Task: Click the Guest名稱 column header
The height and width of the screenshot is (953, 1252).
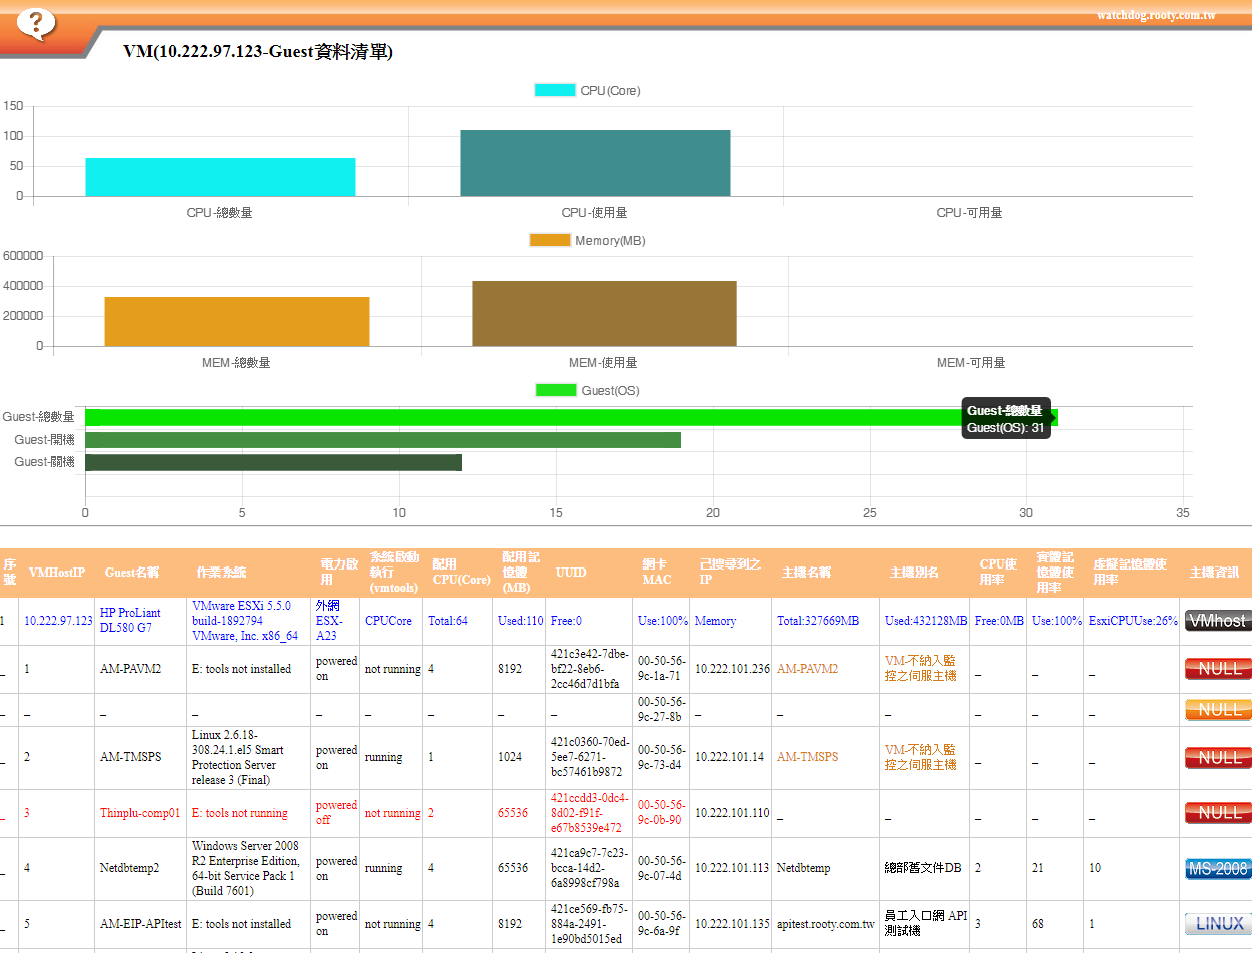Action: (132, 573)
